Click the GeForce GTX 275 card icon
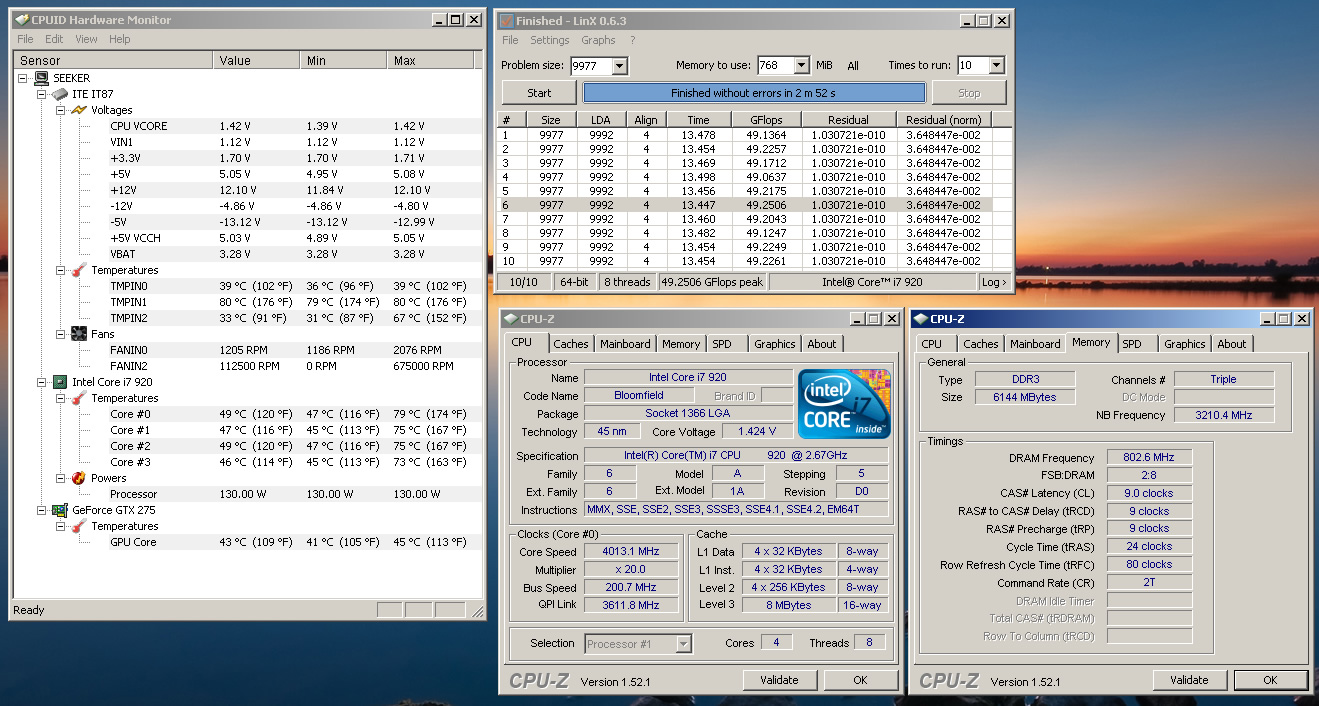 pyautogui.click(x=60, y=510)
